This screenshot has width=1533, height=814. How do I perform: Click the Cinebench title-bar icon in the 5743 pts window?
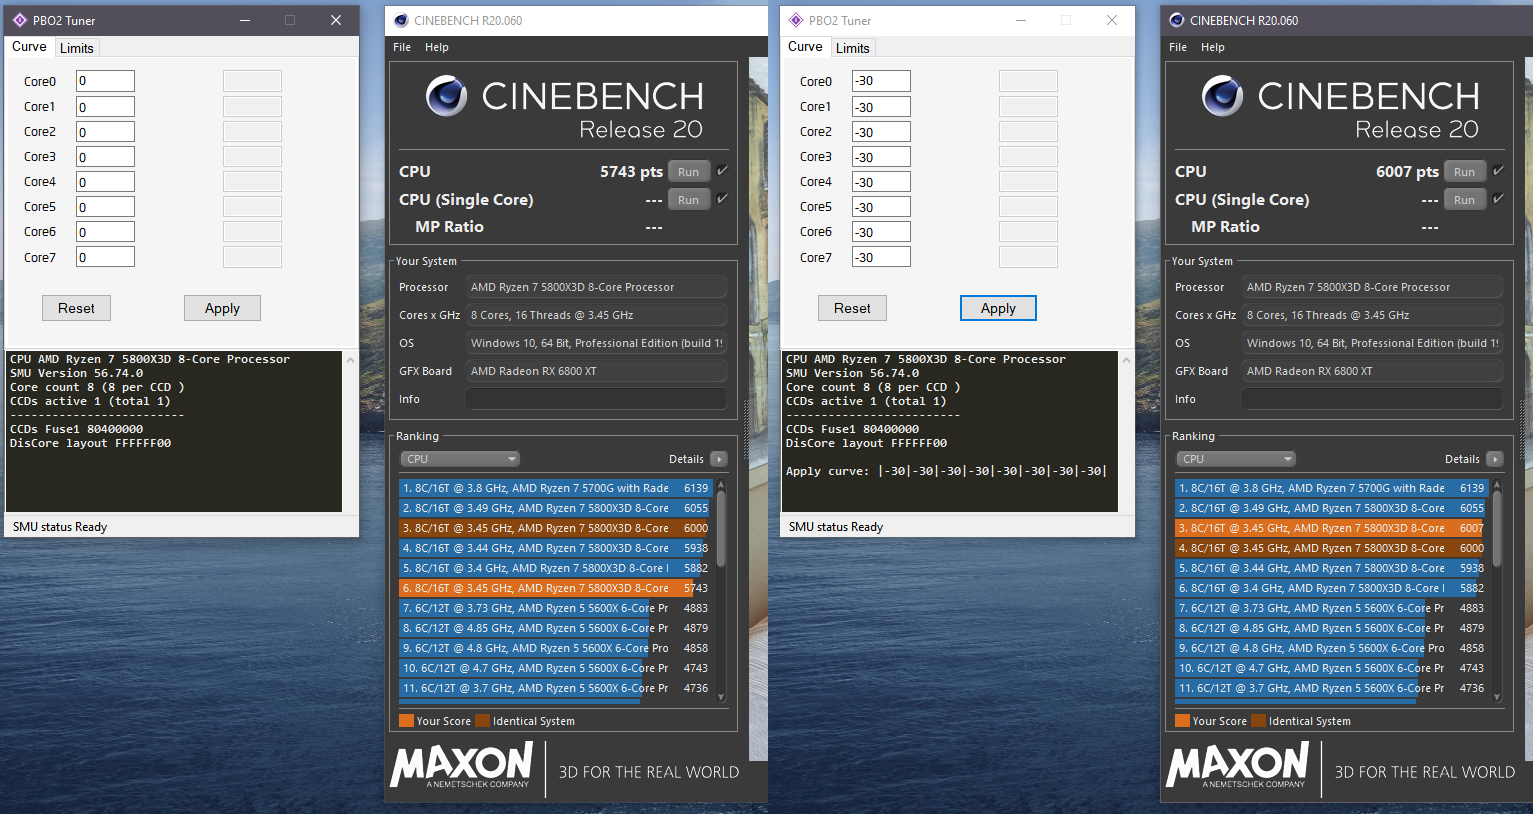402,20
